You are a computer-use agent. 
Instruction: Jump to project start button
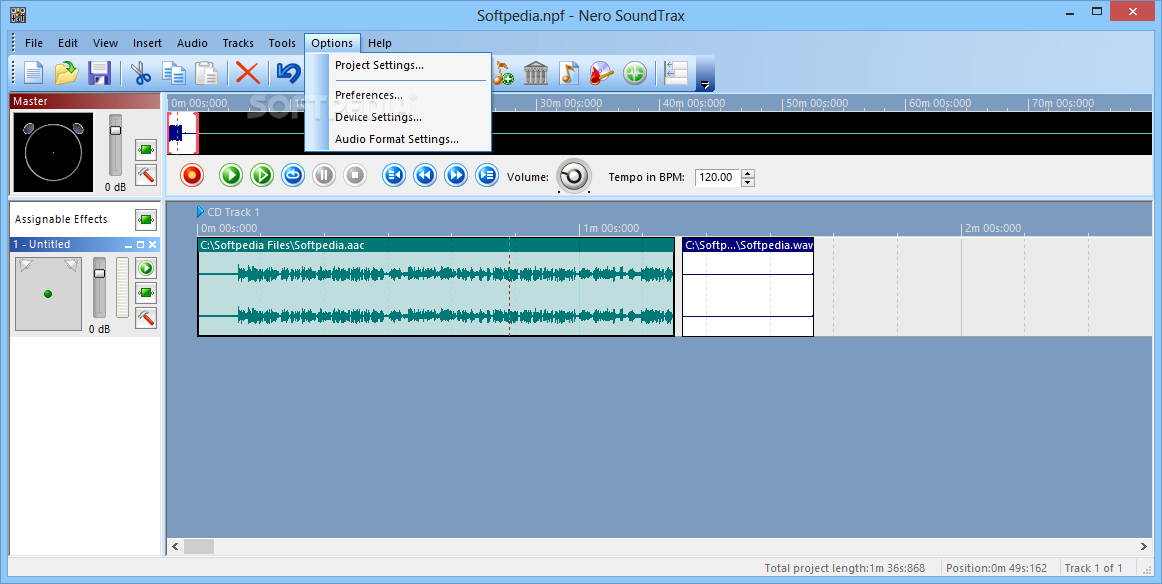click(394, 175)
